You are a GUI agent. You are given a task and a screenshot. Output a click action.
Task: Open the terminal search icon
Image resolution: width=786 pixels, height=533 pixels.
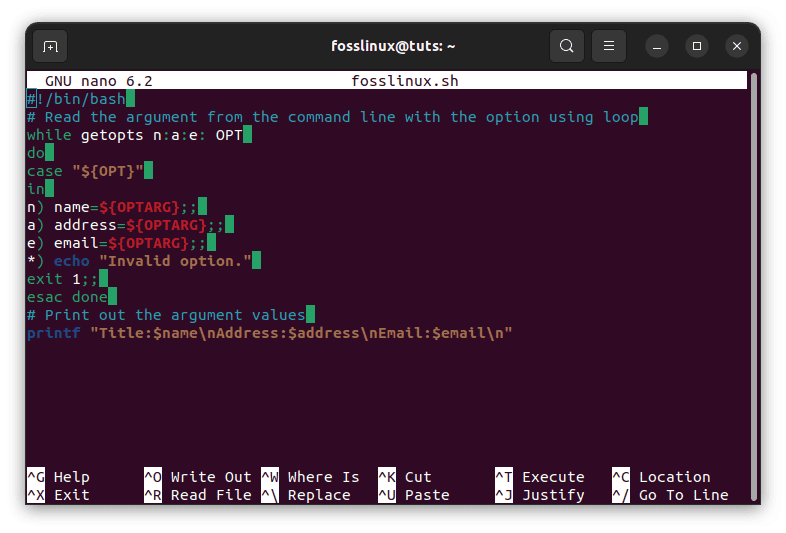click(x=566, y=46)
